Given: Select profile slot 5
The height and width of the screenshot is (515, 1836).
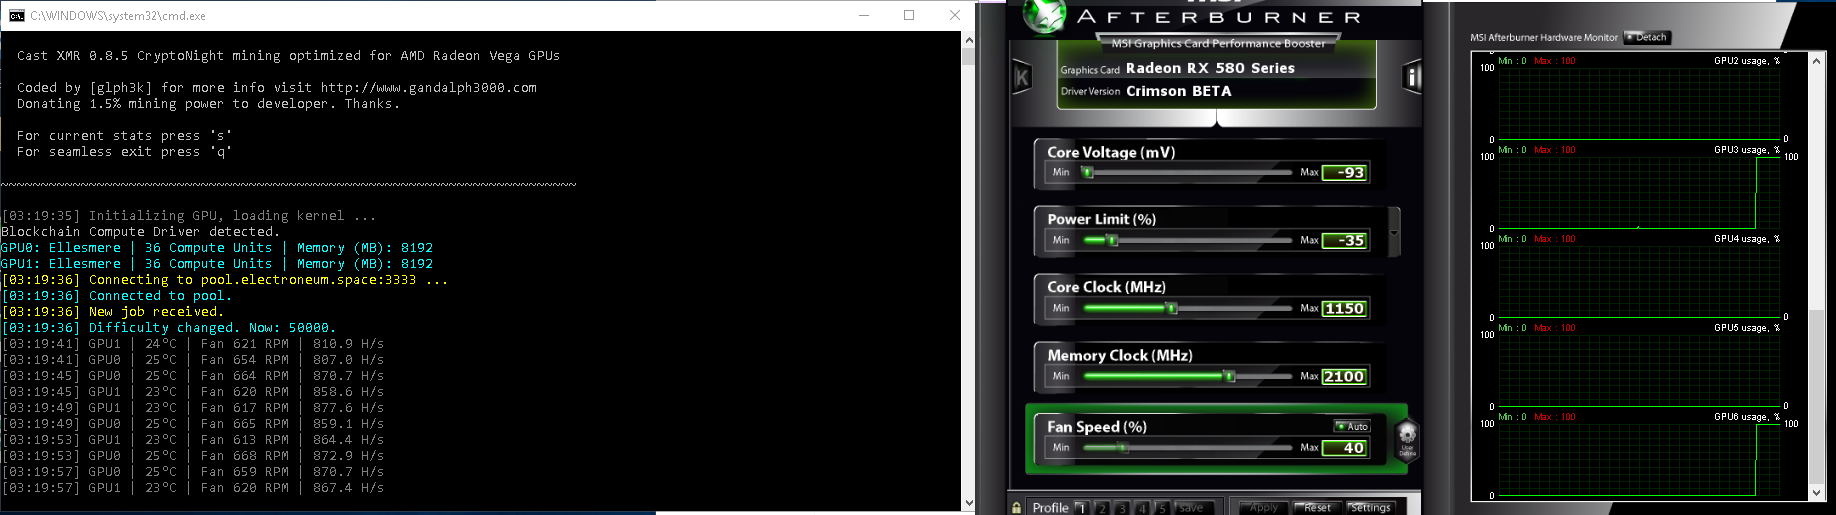Looking at the screenshot, I should (x=1162, y=508).
